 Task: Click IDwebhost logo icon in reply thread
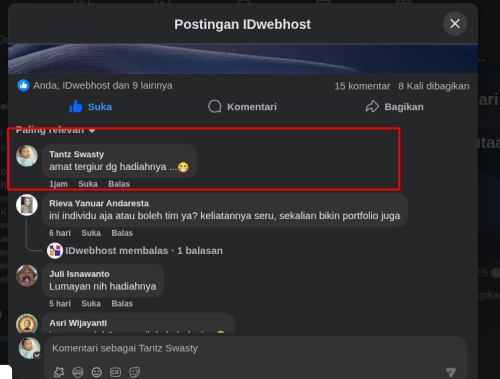[x=55, y=251]
